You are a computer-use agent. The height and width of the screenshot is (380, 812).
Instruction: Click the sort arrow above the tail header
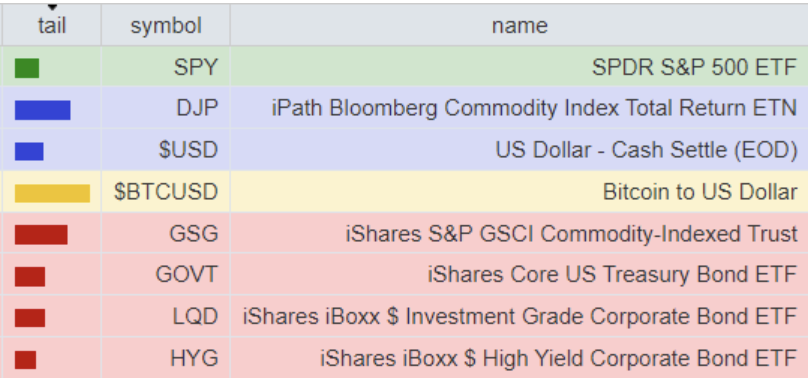[52, 8]
